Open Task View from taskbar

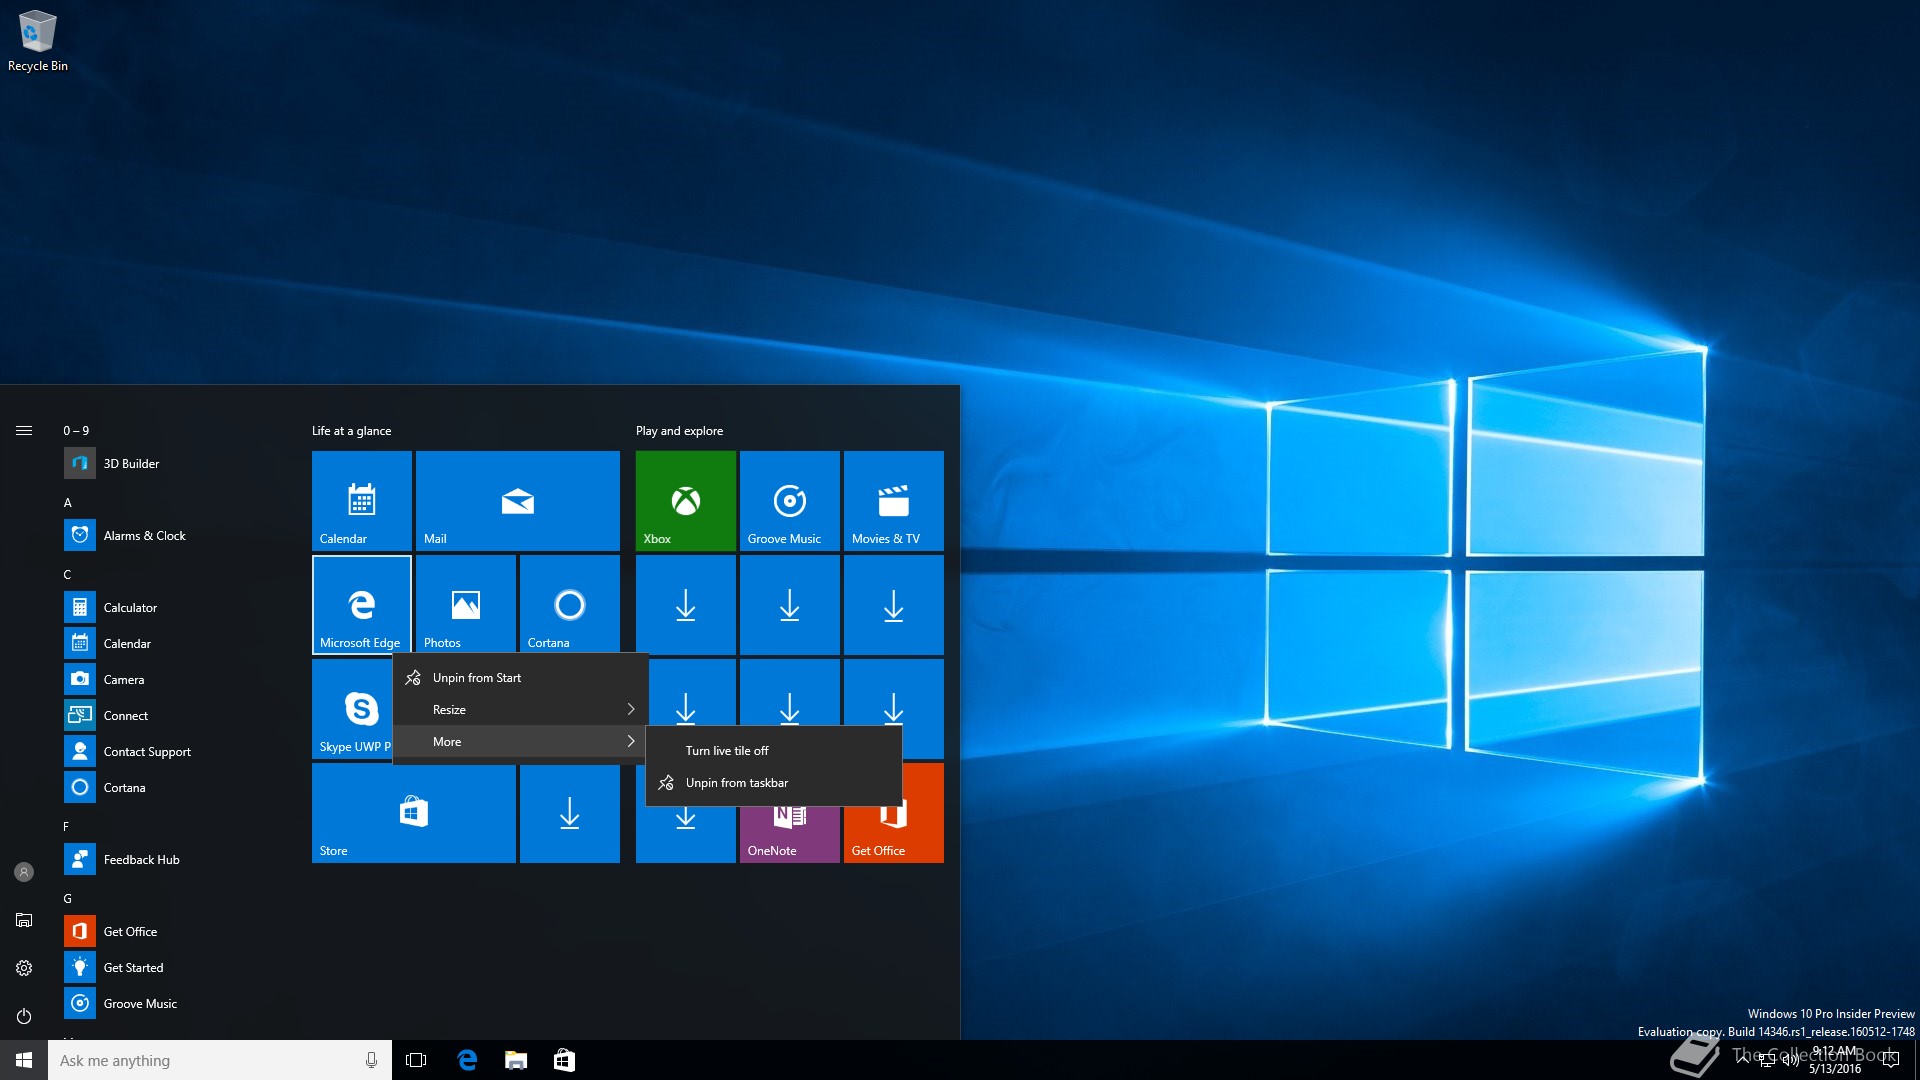[x=416, y=1060]
